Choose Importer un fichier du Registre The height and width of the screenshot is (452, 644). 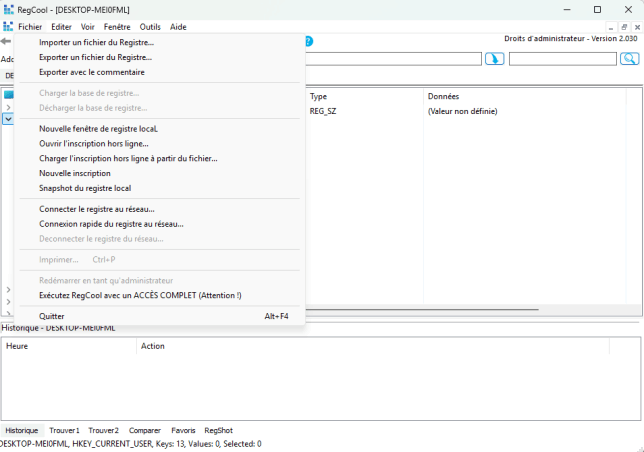coord(96,43)
